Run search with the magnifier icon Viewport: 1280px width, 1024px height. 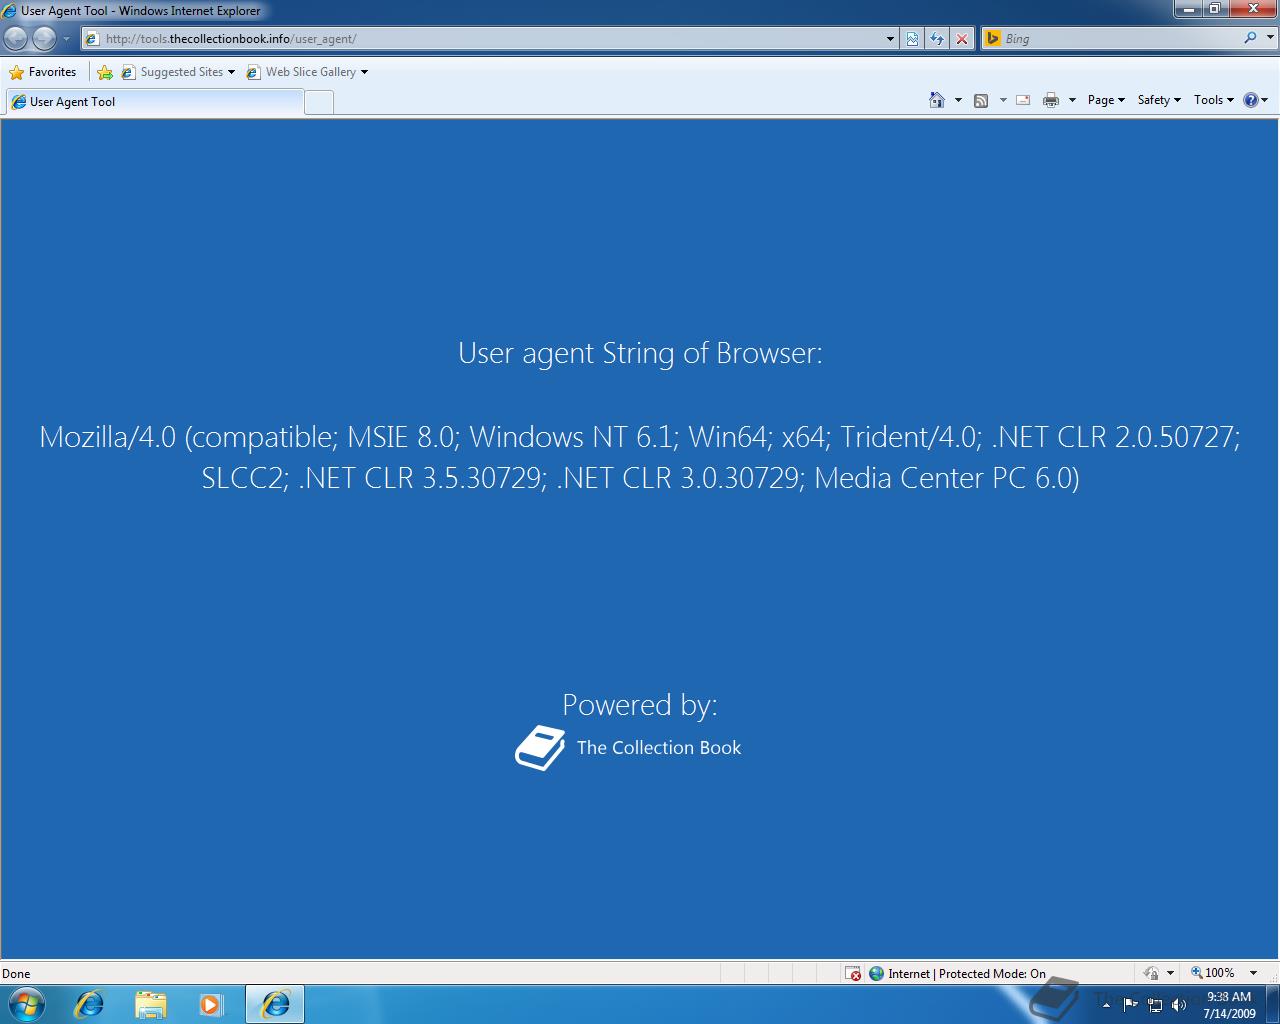[x=1250, y=38]
